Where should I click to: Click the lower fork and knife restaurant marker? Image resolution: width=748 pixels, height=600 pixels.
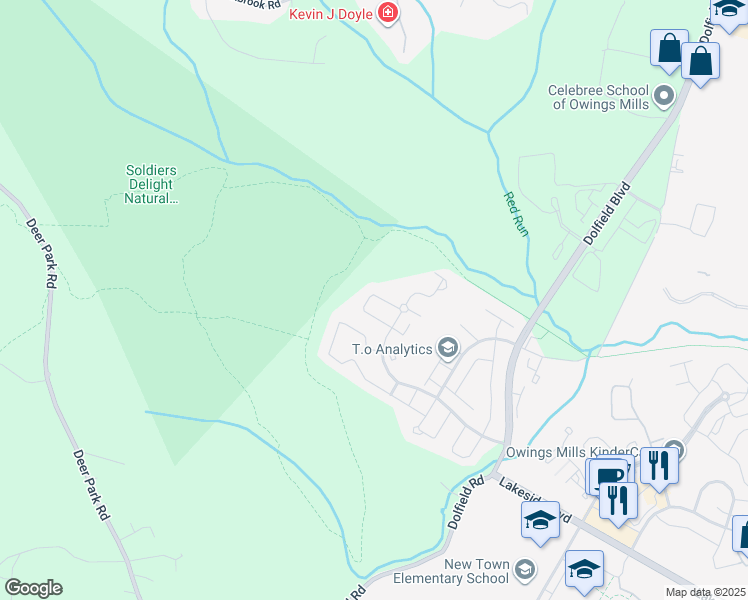pos(618,502)
